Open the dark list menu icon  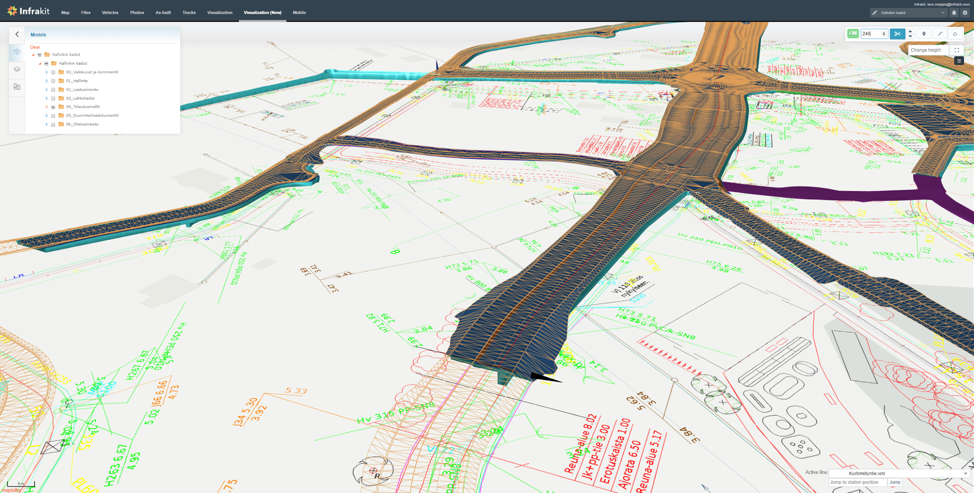tap(959, 61)
